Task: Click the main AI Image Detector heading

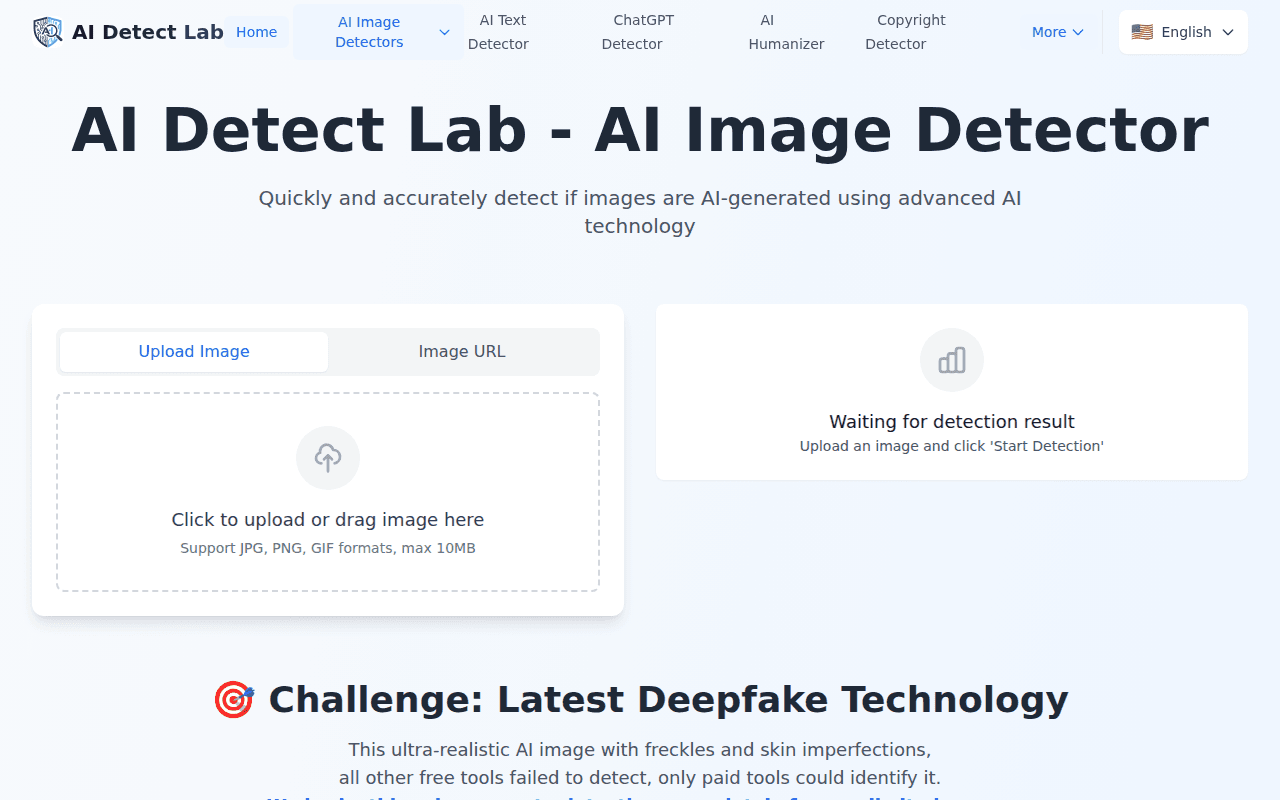Action: click(640, 130)
